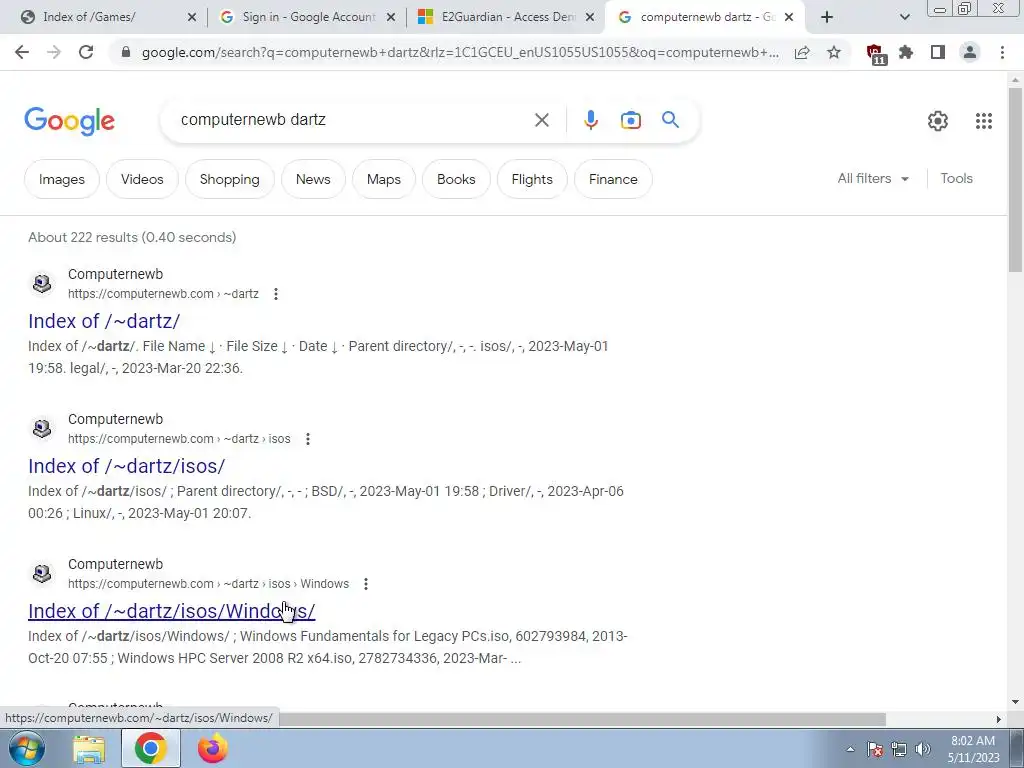1024x768 pixels.
Task: Search by image with camera icon
Action: 631,120
